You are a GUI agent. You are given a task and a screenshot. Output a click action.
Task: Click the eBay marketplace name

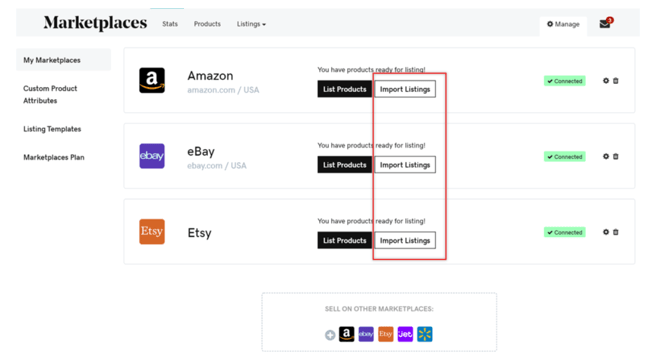[201, 151]
